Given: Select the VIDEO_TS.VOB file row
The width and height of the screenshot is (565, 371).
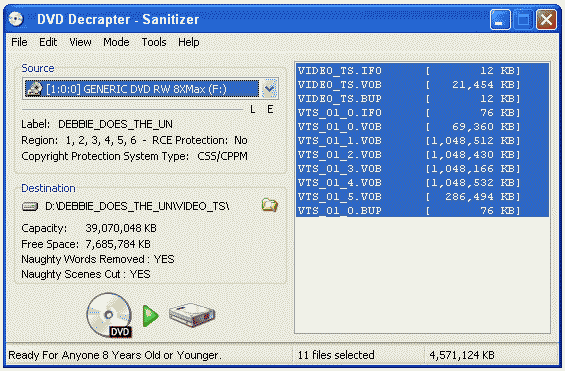Looking at the screenshot, I should tap(422, 85).
